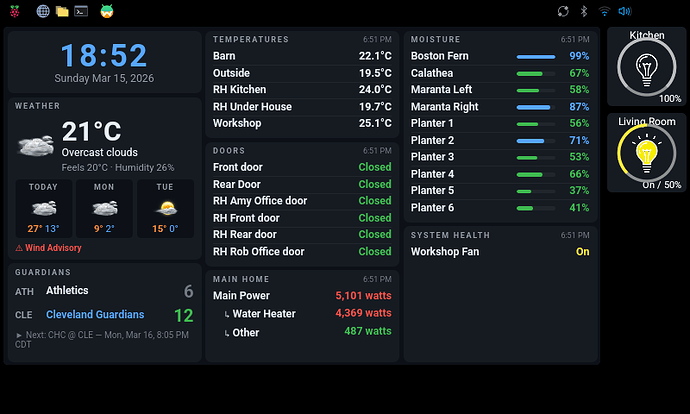Click the Boston Fern moisture bar
Image resolution: width=690 pixels, height=414 pixels.
coord(536,57)
